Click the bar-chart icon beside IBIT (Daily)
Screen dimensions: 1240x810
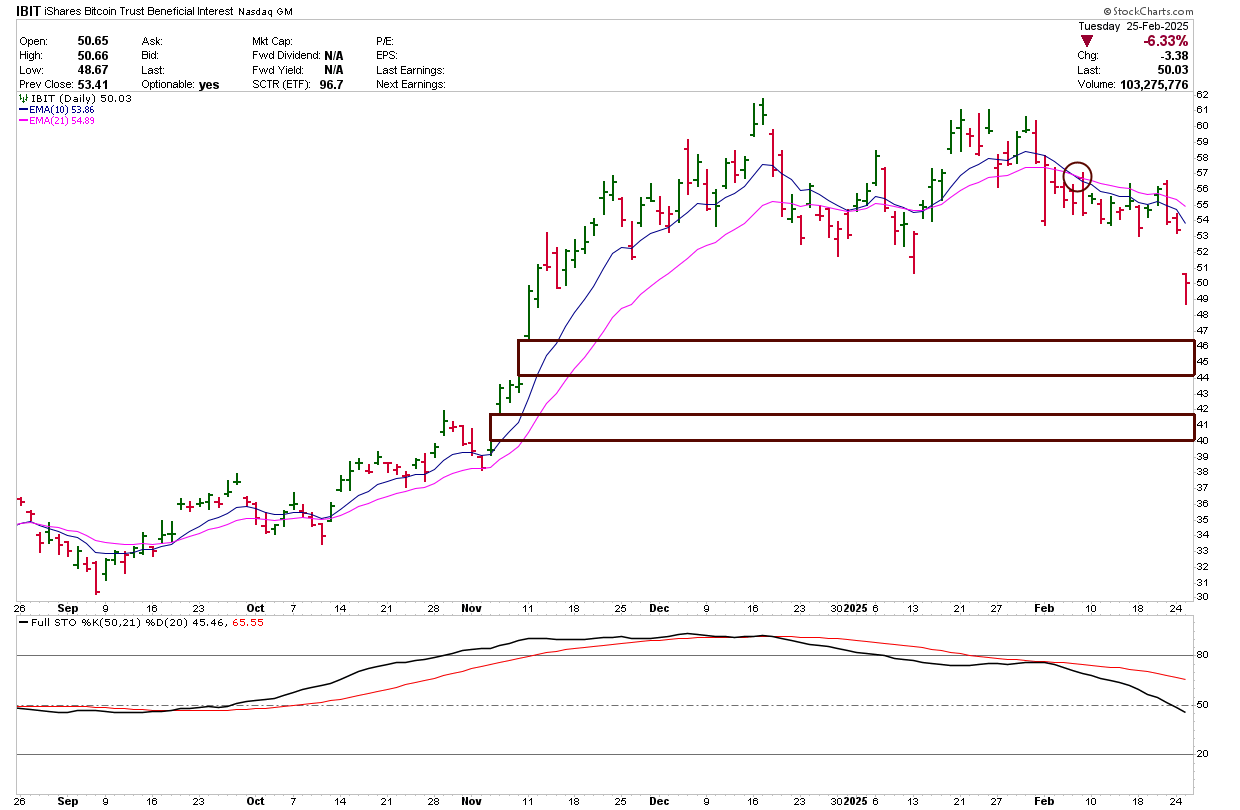click(22, 99)
